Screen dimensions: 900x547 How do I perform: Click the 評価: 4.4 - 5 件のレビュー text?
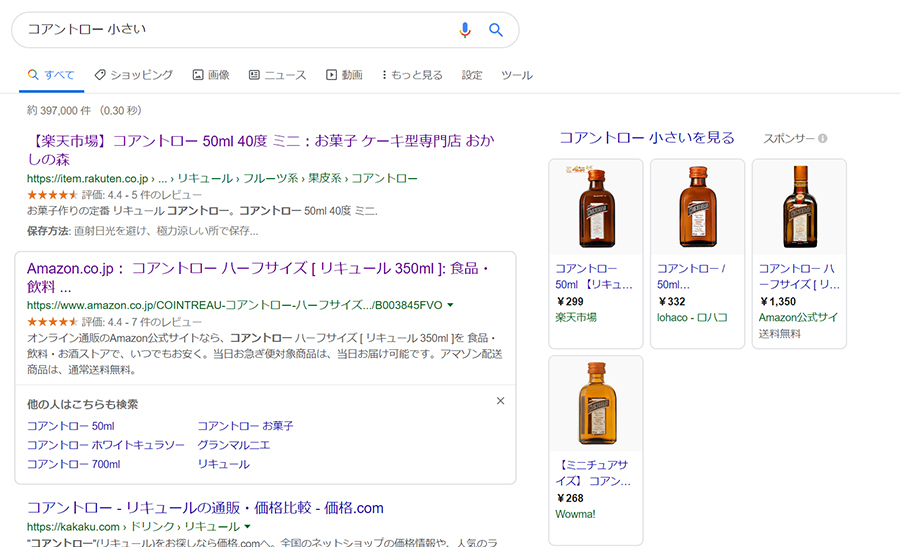point(142,195)
